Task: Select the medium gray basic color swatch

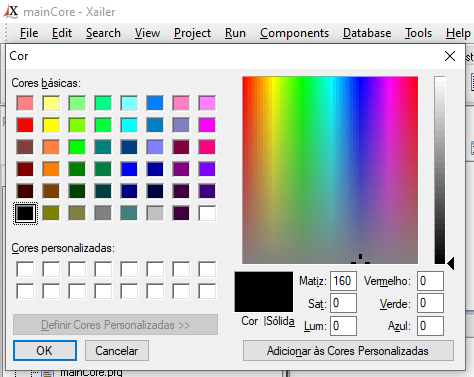Action: 103,213
